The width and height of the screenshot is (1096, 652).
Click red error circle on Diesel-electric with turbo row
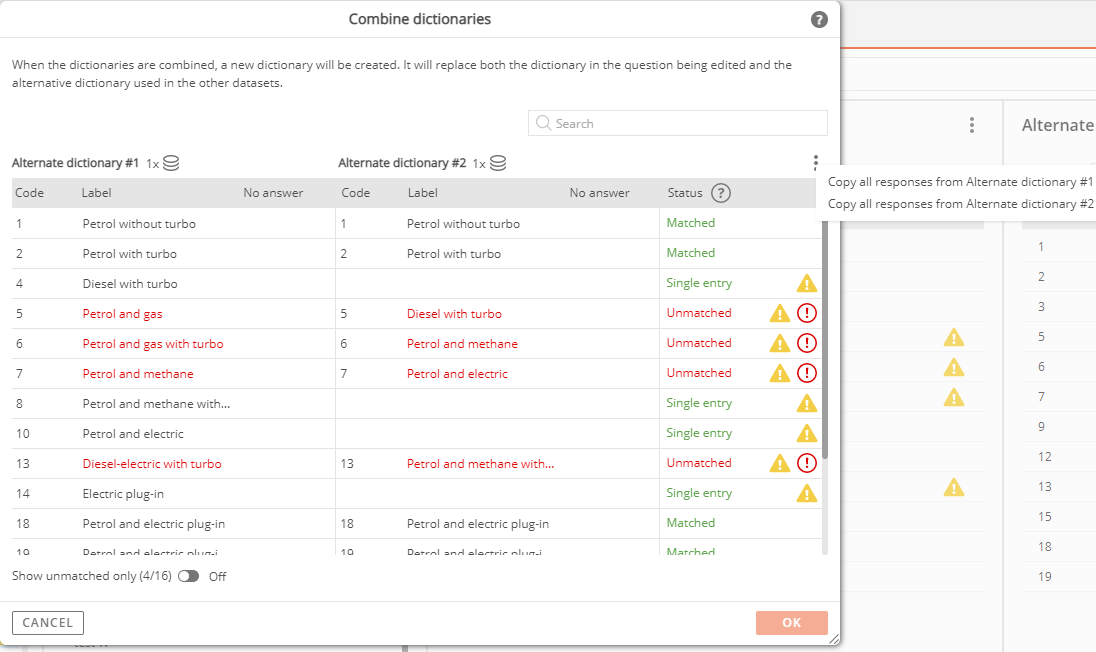[807, 463]
